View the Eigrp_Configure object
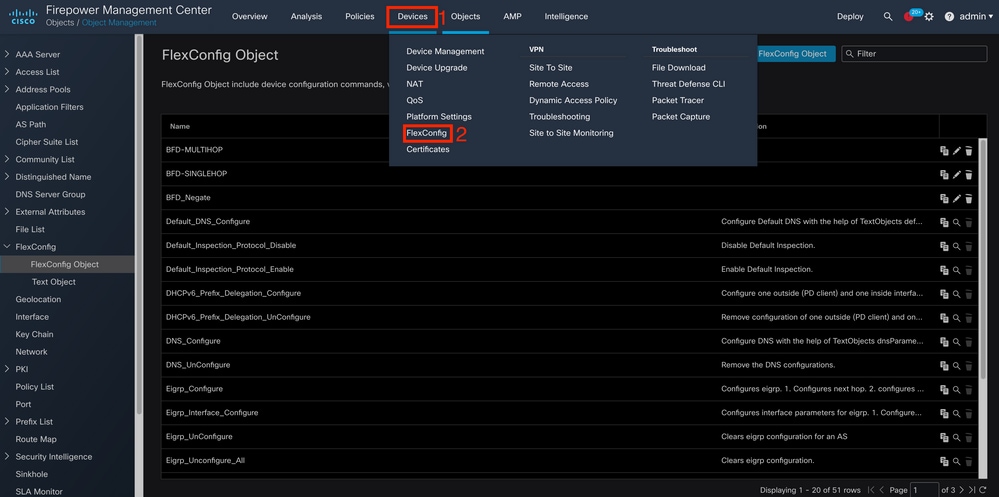 [956, 389]
